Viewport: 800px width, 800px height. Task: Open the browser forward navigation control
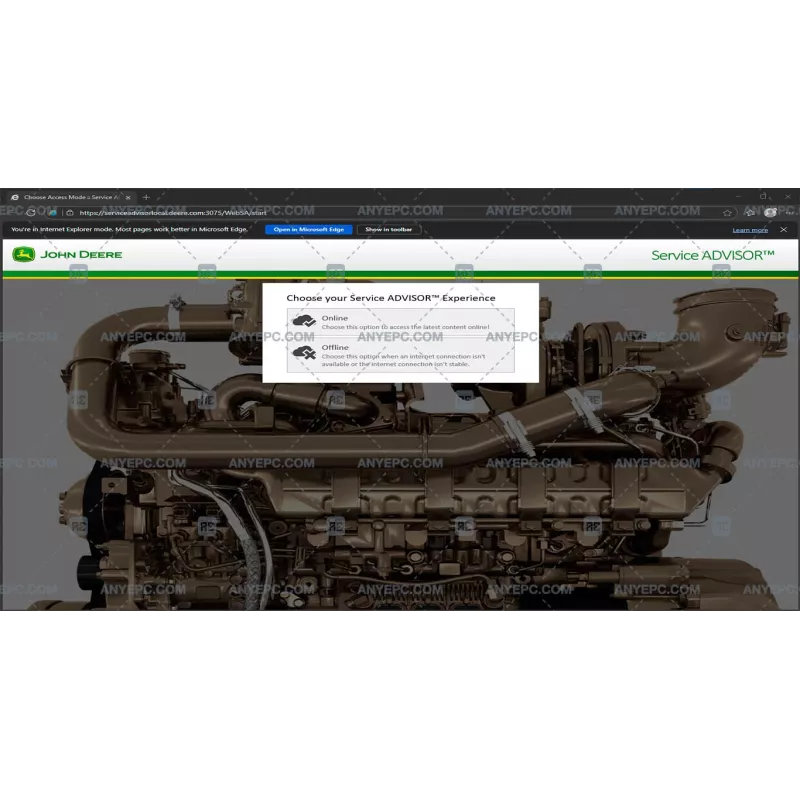21,212
